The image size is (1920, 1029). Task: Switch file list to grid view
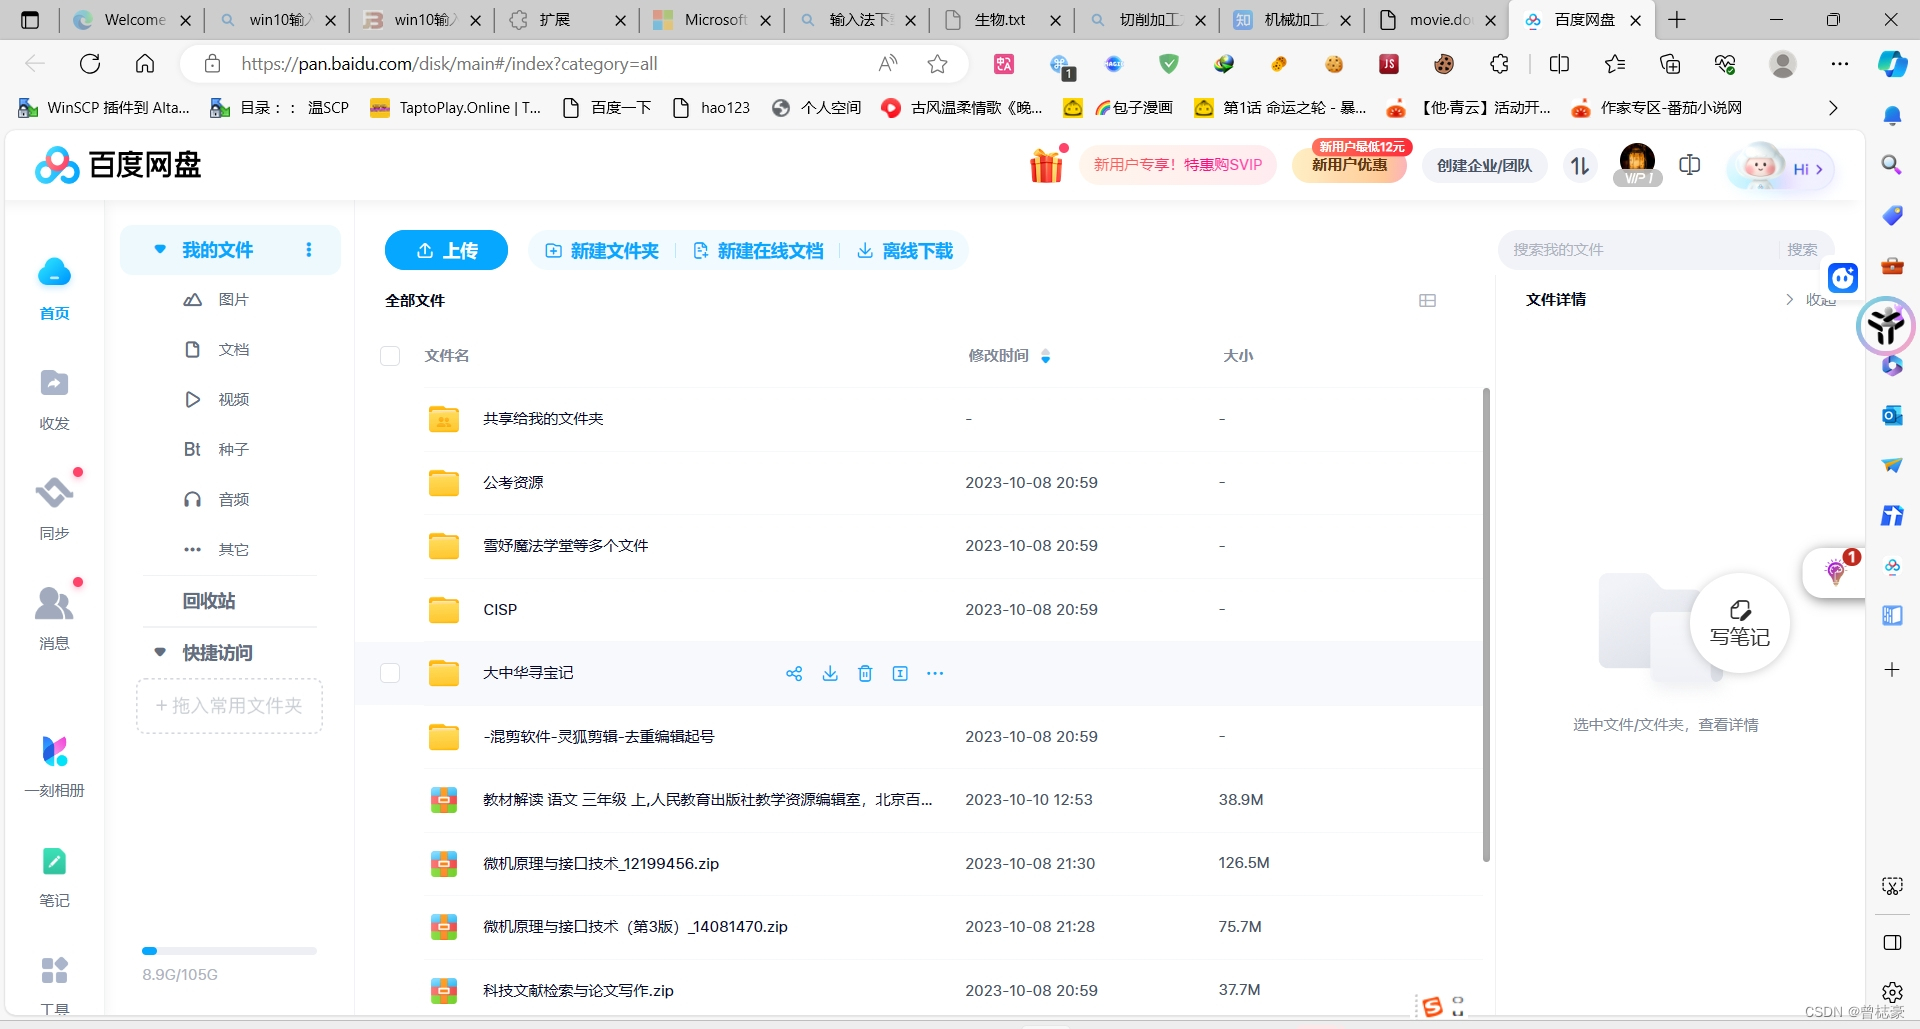[1427, 300]
